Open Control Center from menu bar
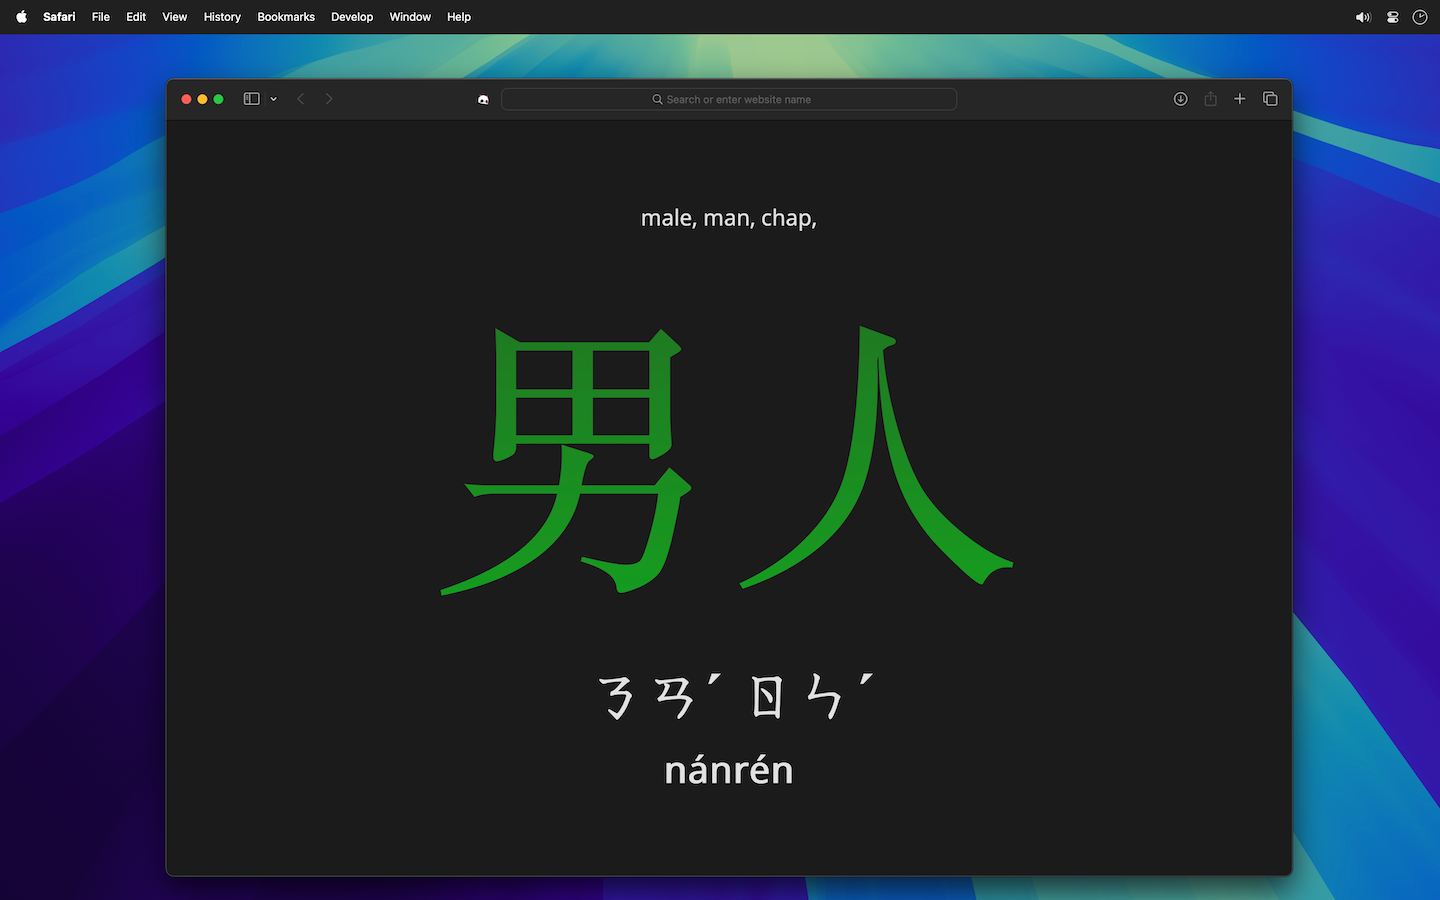Screen dimensions: 1440x900 1392,17
